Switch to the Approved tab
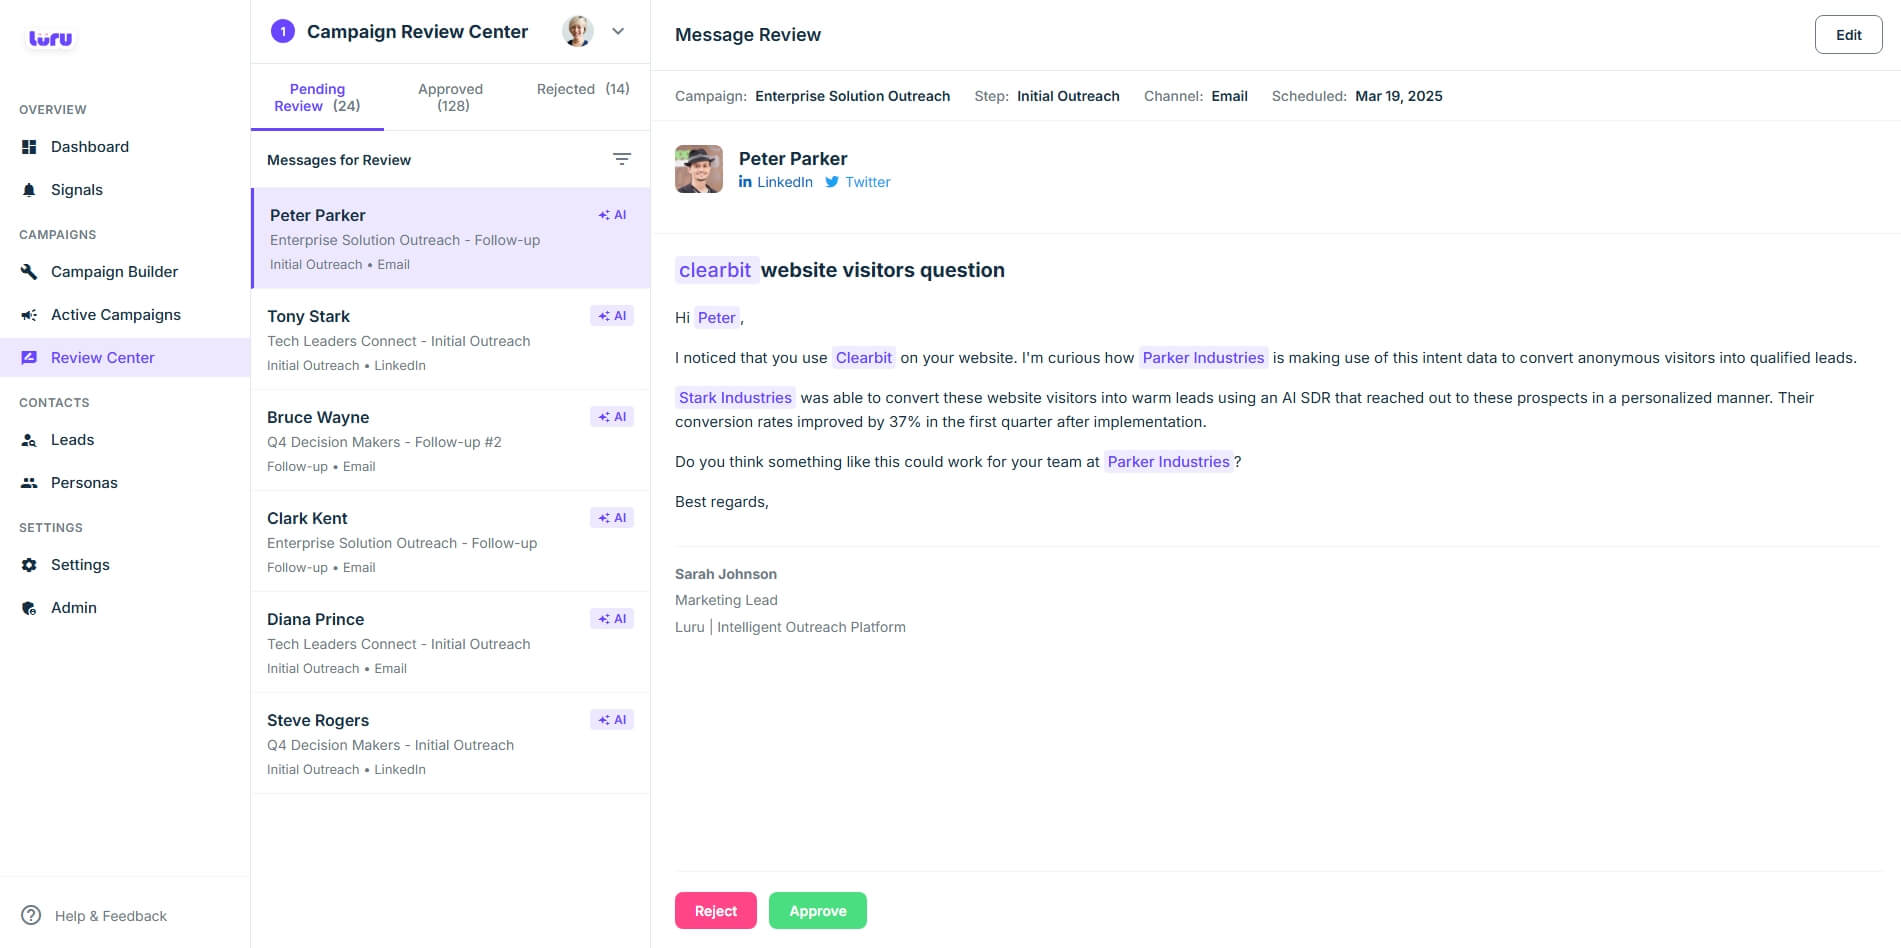The height and width of the screenshot is (948, 1901). click(450, 97)
